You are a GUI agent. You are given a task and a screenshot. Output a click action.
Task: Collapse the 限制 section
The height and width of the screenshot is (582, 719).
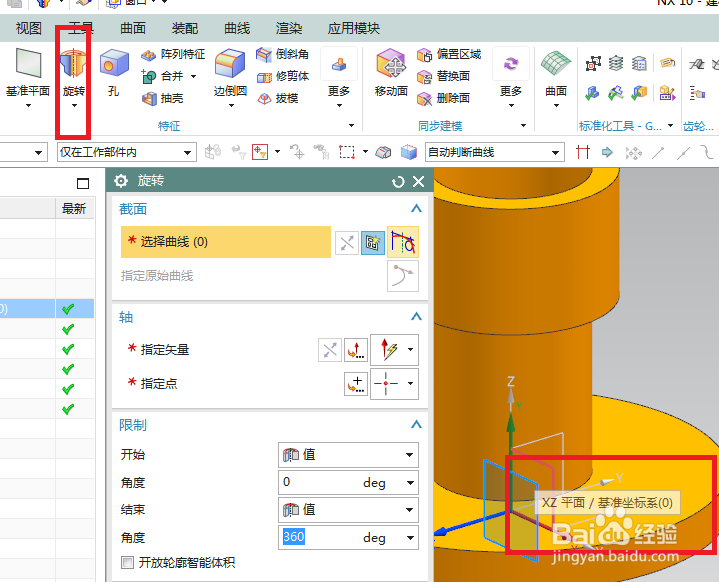point(416,424)
